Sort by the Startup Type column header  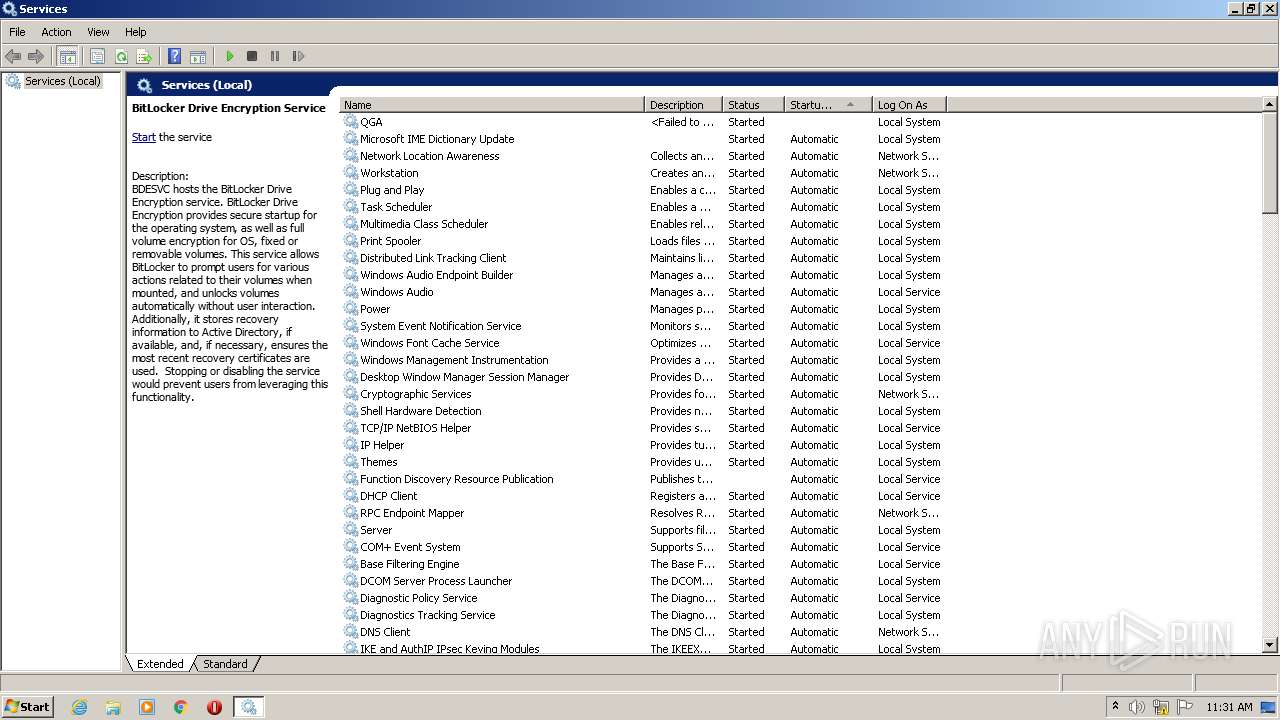[827, 104]
